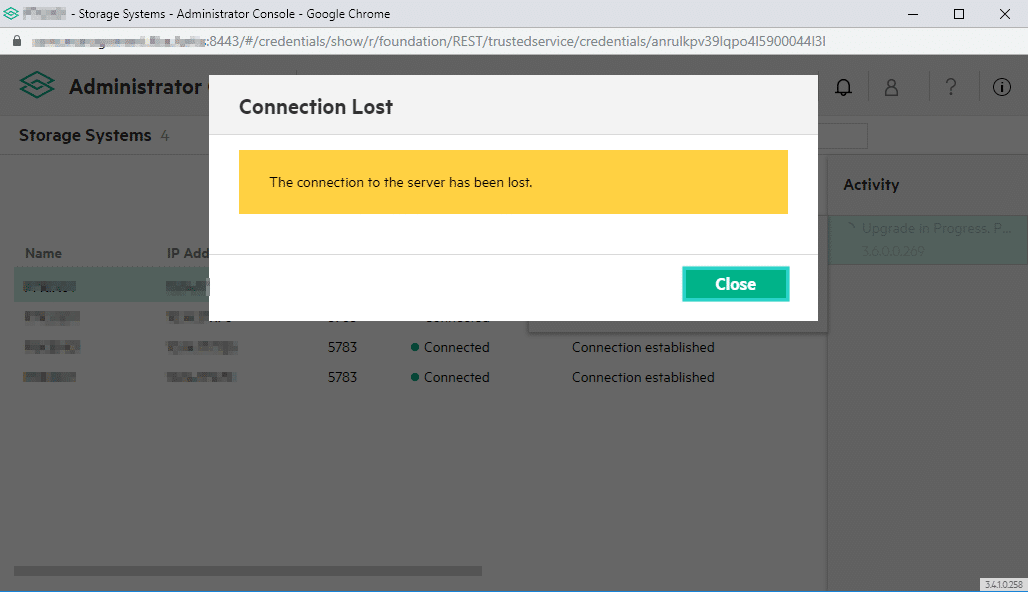Click the IP Address column header
The width and height of the screenshot is (1028, 592).
point(187,253)
